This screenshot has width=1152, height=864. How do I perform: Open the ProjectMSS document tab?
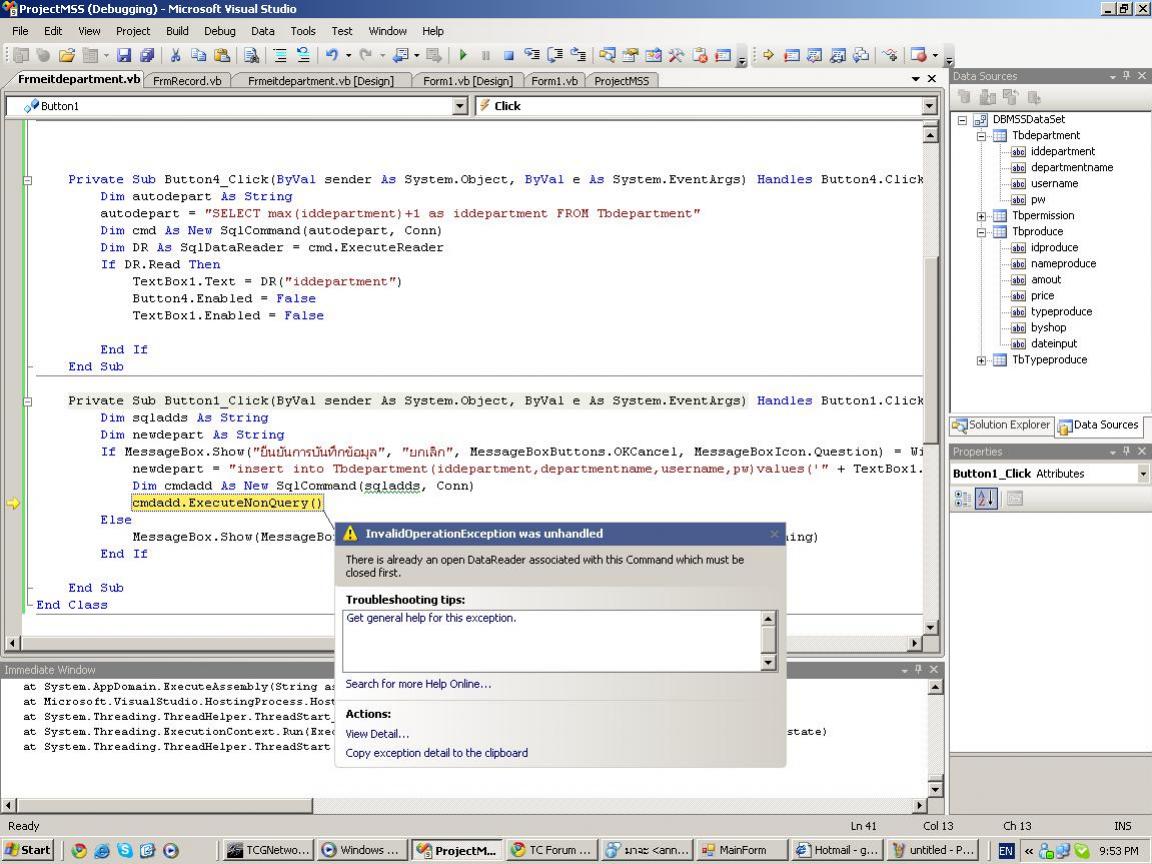(x=622, y=81)
